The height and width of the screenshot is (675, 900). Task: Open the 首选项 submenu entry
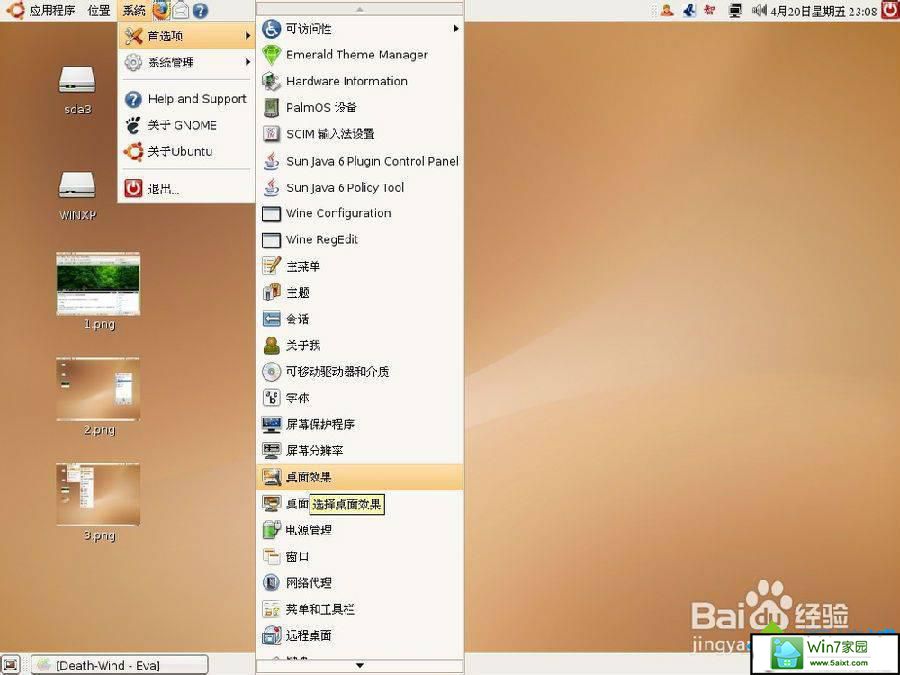[x=187, y=36]
